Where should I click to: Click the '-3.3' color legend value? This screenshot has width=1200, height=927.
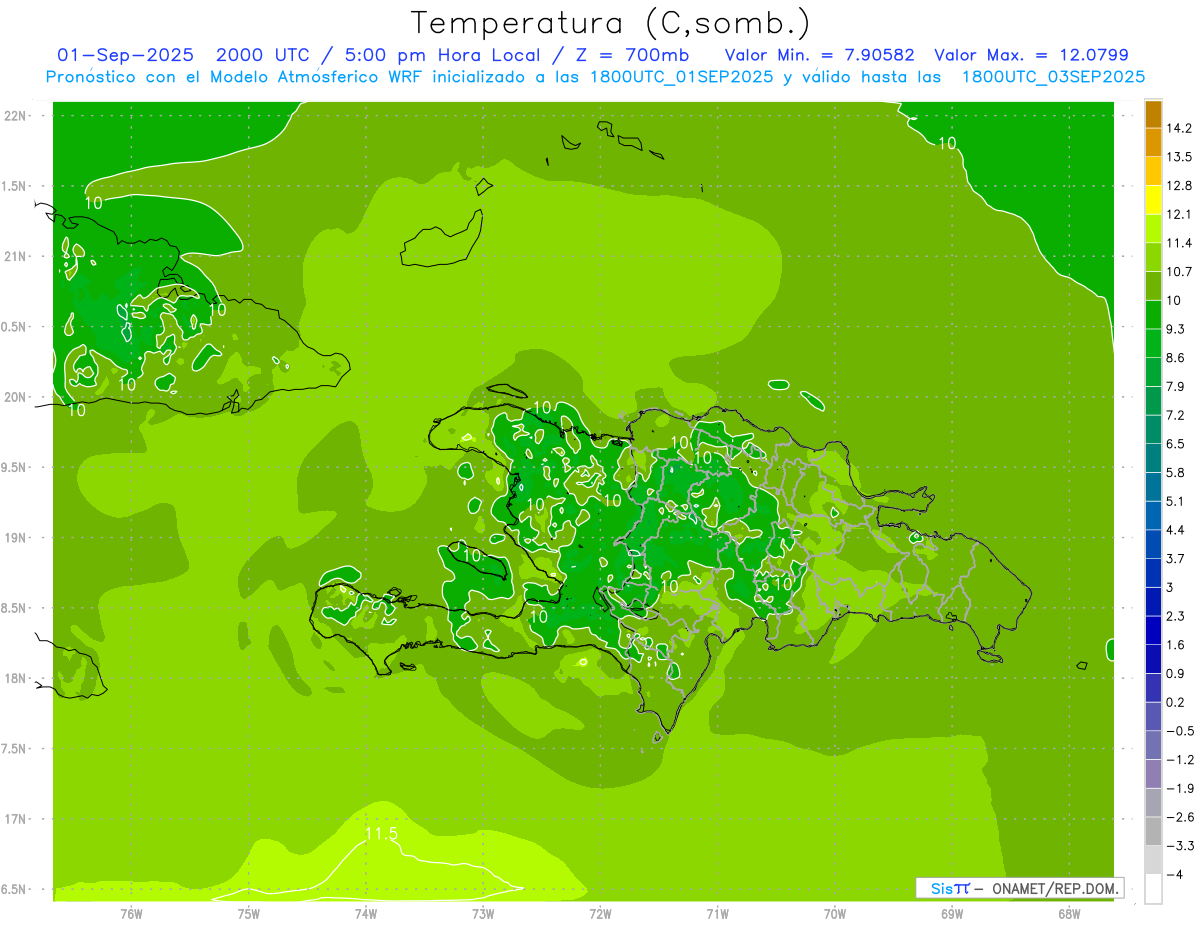click(1179, 845)
